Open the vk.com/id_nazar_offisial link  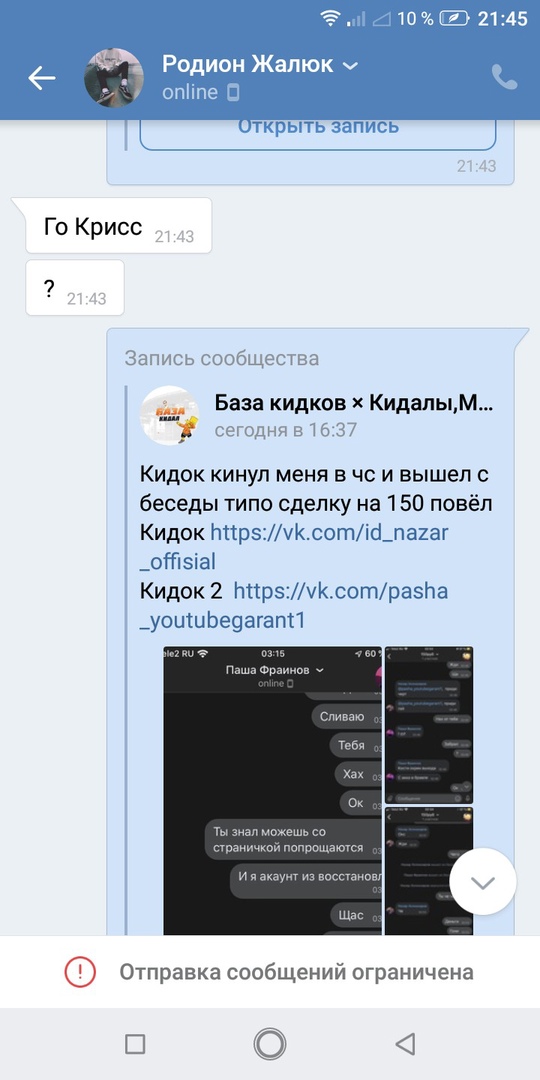point(295,547)
